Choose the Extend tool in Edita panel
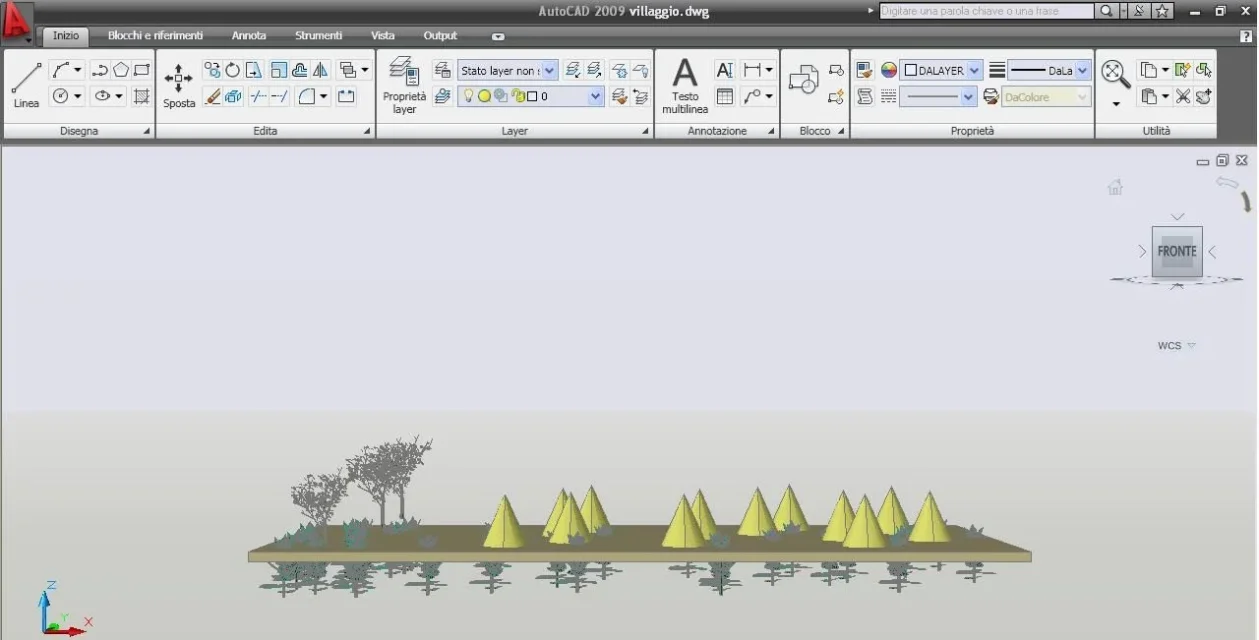Image resolution: width=1259 pixels, height=640 pixels. (x=279, y=96)
